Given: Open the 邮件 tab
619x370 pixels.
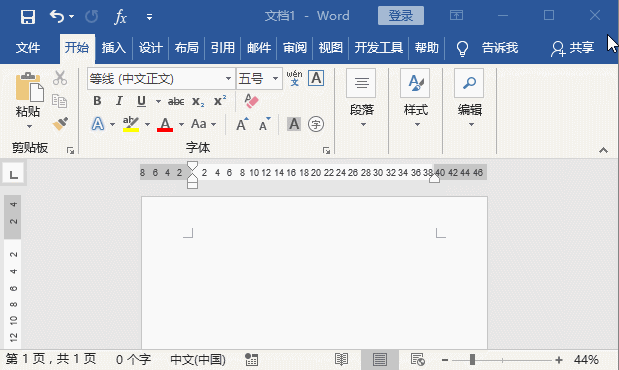Looking at the screenshot, I should click(x=259, y=48).
